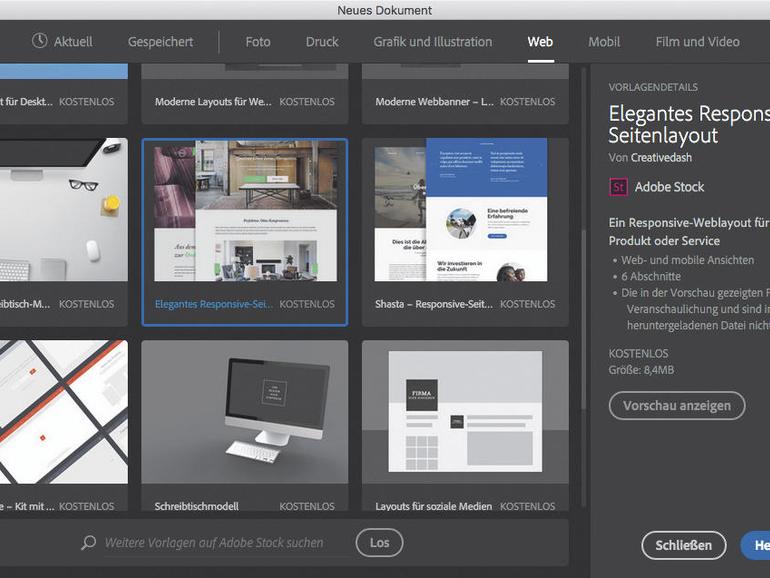The width and height of the screenshot is (770, 578).
Task: Open the Mobil tab
Action: click(x=604, y=42)
